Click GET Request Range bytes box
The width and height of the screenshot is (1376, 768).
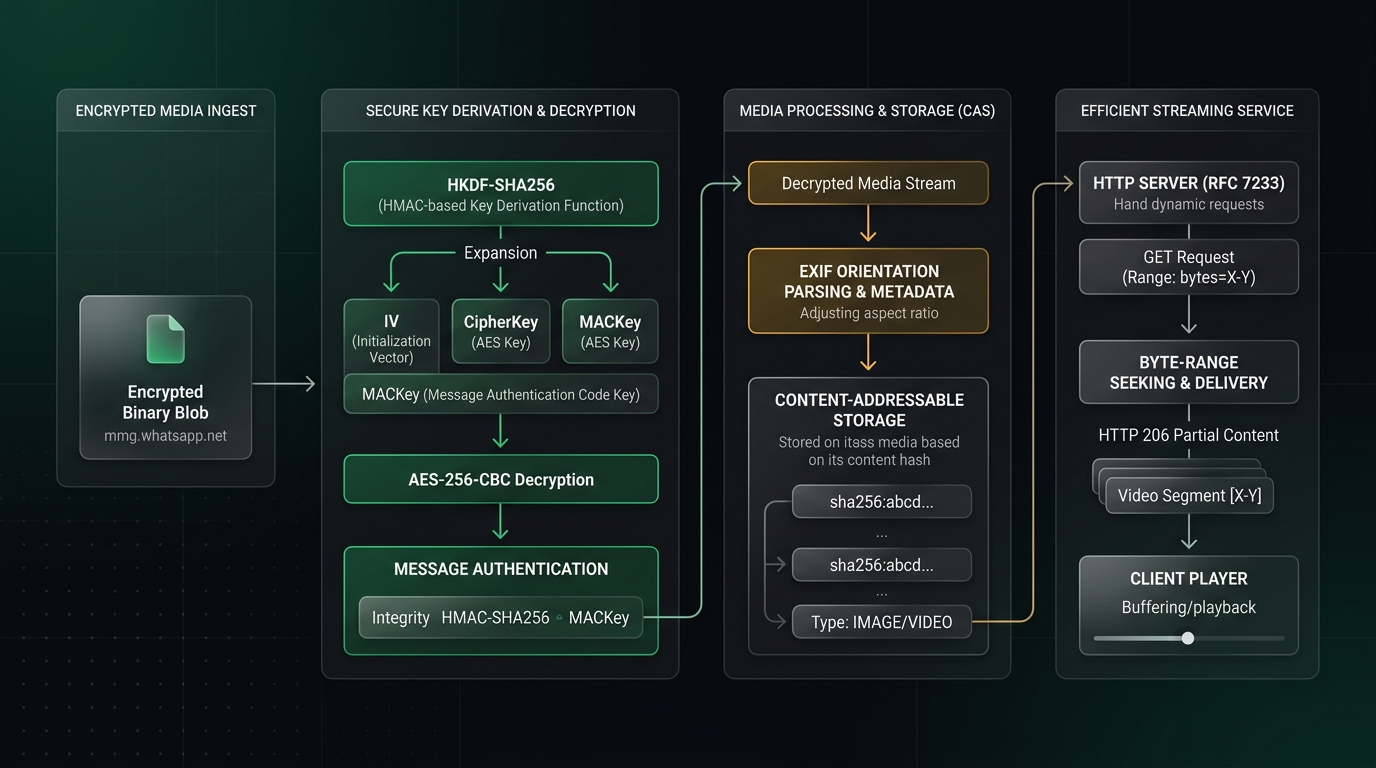tap(1189, 267)
